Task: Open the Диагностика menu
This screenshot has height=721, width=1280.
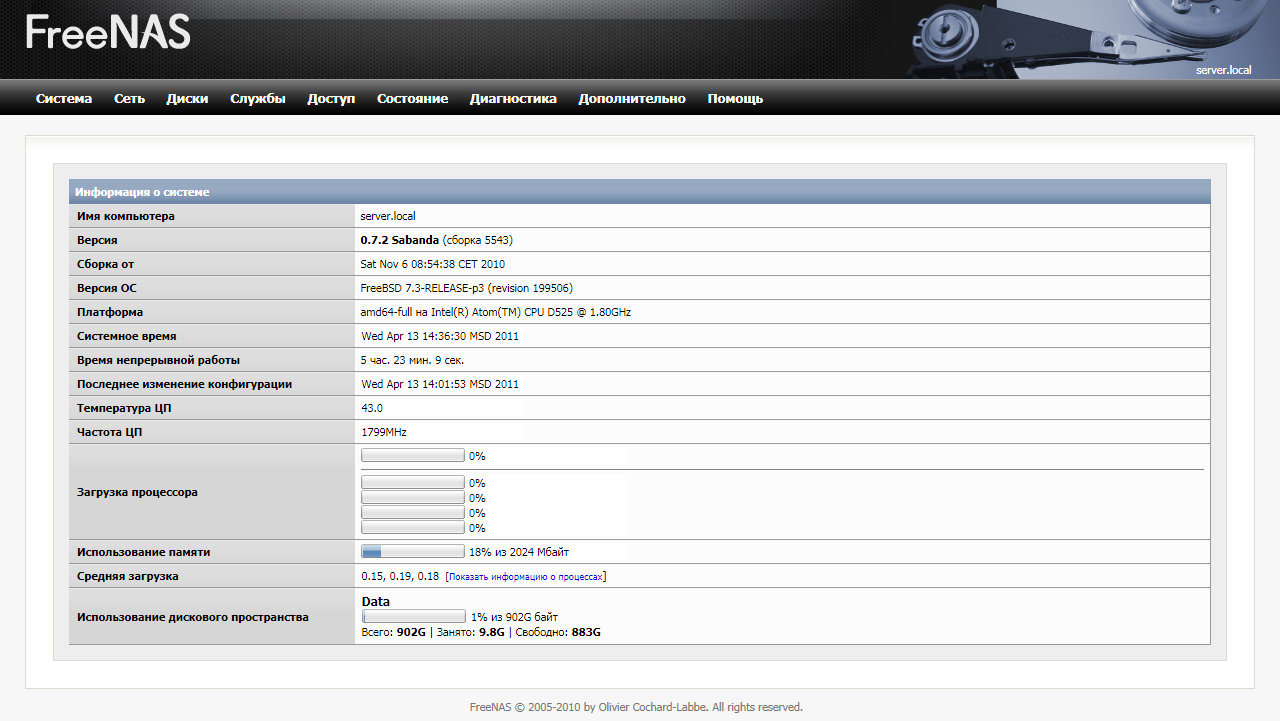Action: tap(513, 98)
